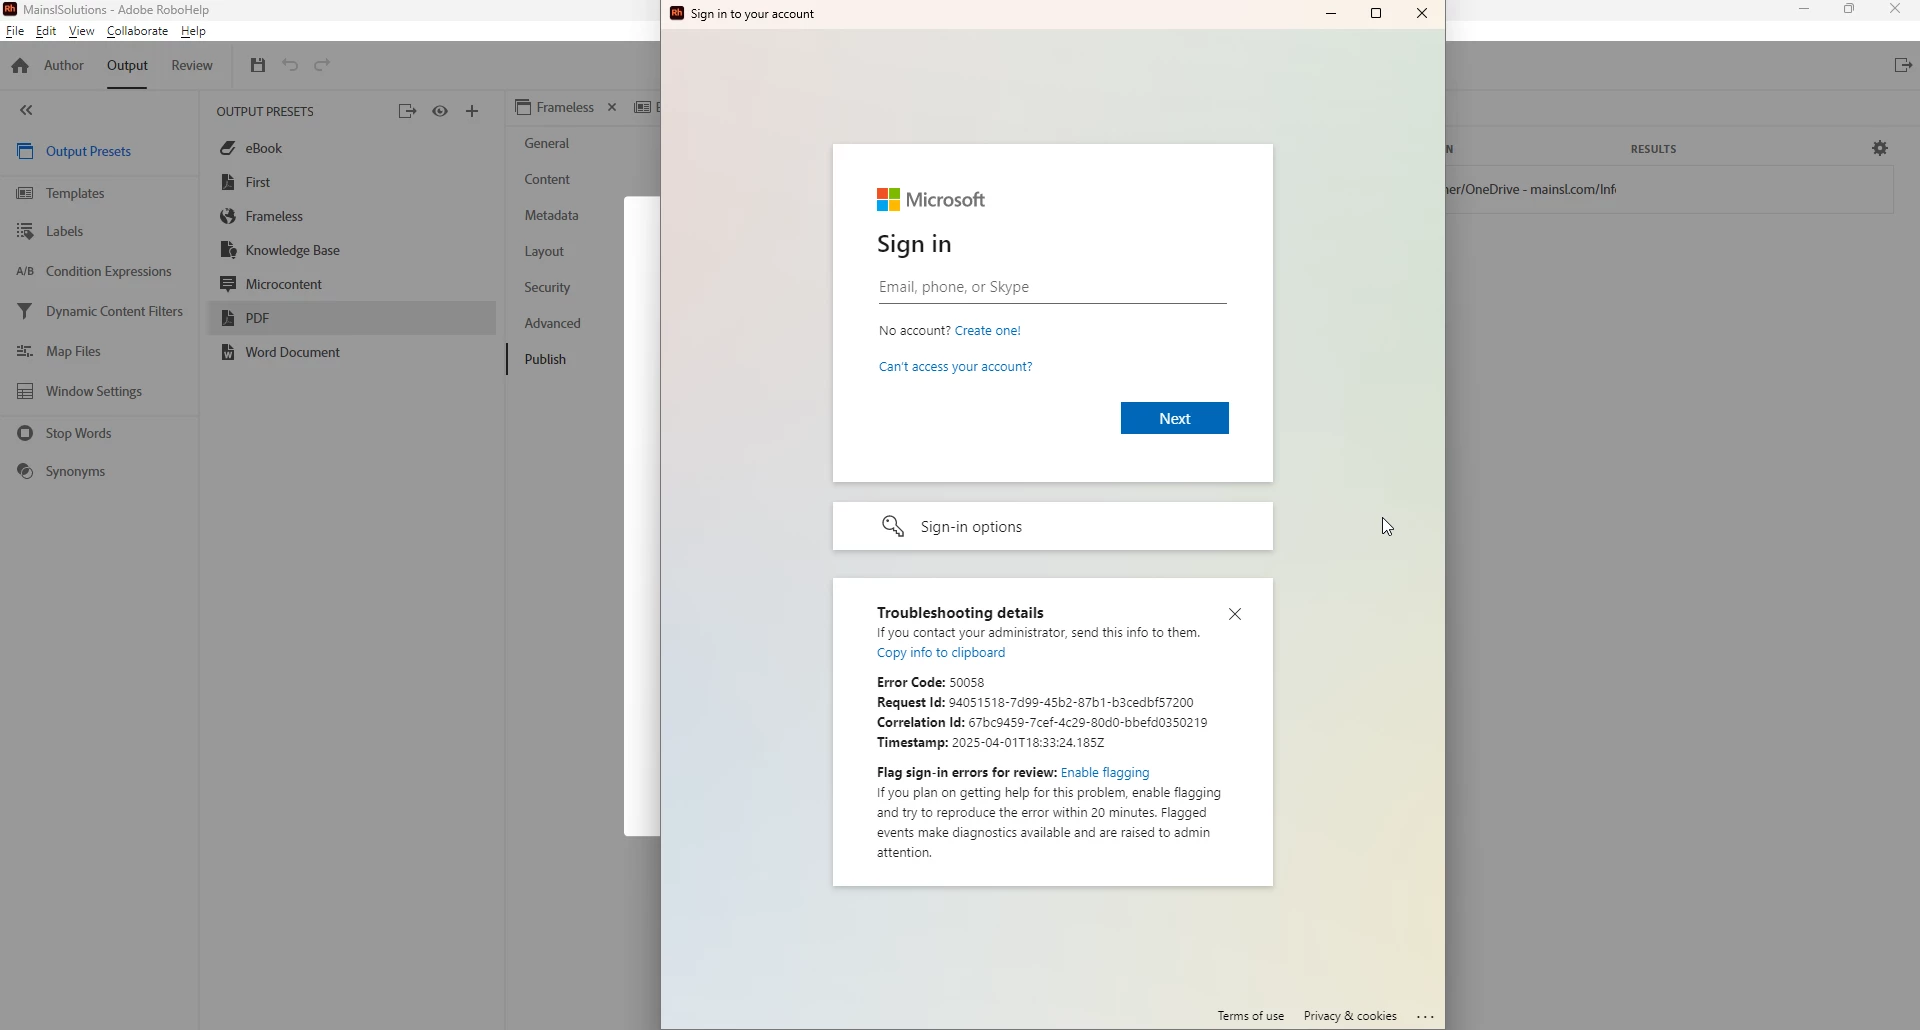Select the PDF output preset

pyautogui.click(x=351, y=319)
